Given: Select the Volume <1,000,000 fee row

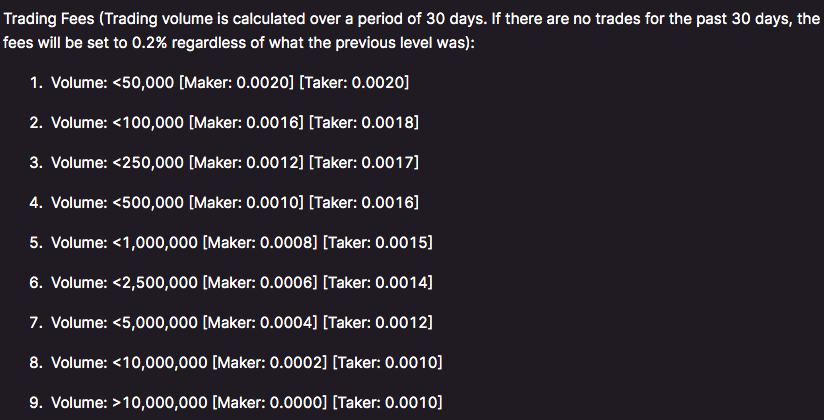Looking at the screenshot, I should [x=231, y=242].
